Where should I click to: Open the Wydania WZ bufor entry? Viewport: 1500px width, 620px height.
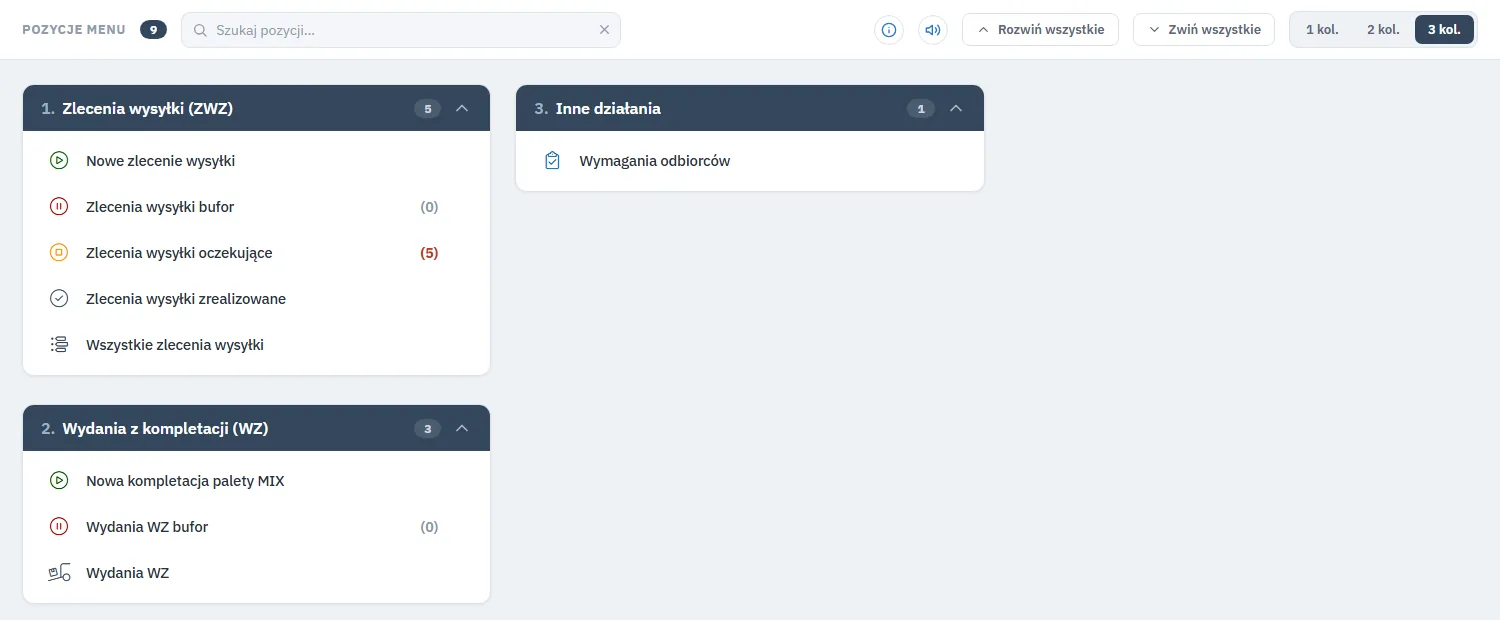(256, 527)
